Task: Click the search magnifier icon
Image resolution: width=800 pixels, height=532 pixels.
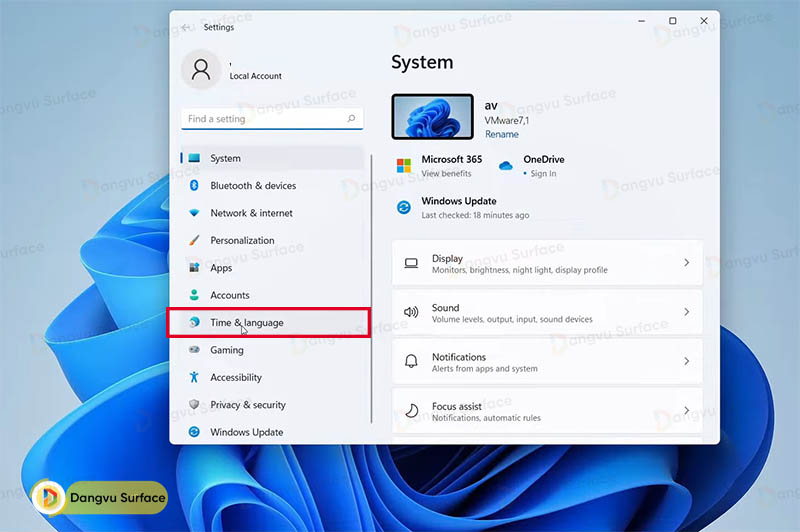Action: [351, 118]
